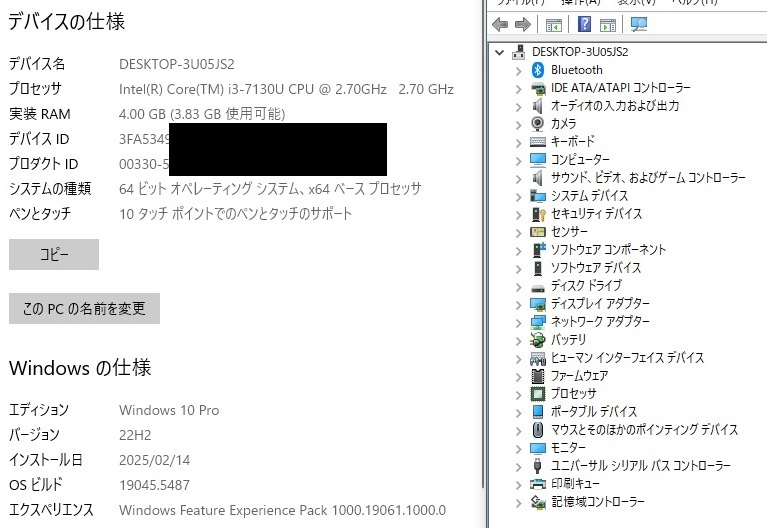Image resolution: width=767 pixels, height=528 pixels.
Task: Select the DESKTOP-3U05JS2 label in Device Manager tree
Action: point(580,52)
